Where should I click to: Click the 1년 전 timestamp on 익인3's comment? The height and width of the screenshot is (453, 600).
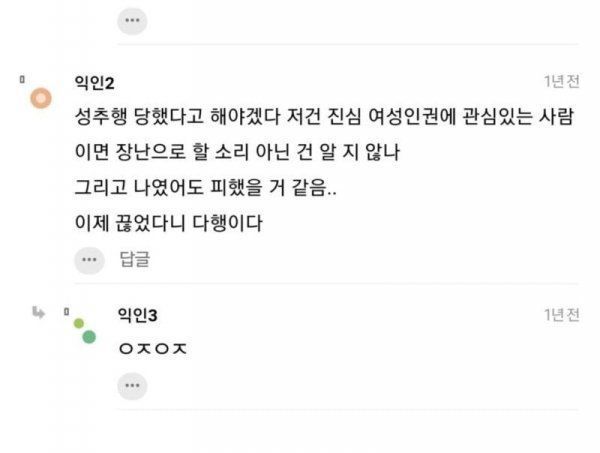[560, 316]
